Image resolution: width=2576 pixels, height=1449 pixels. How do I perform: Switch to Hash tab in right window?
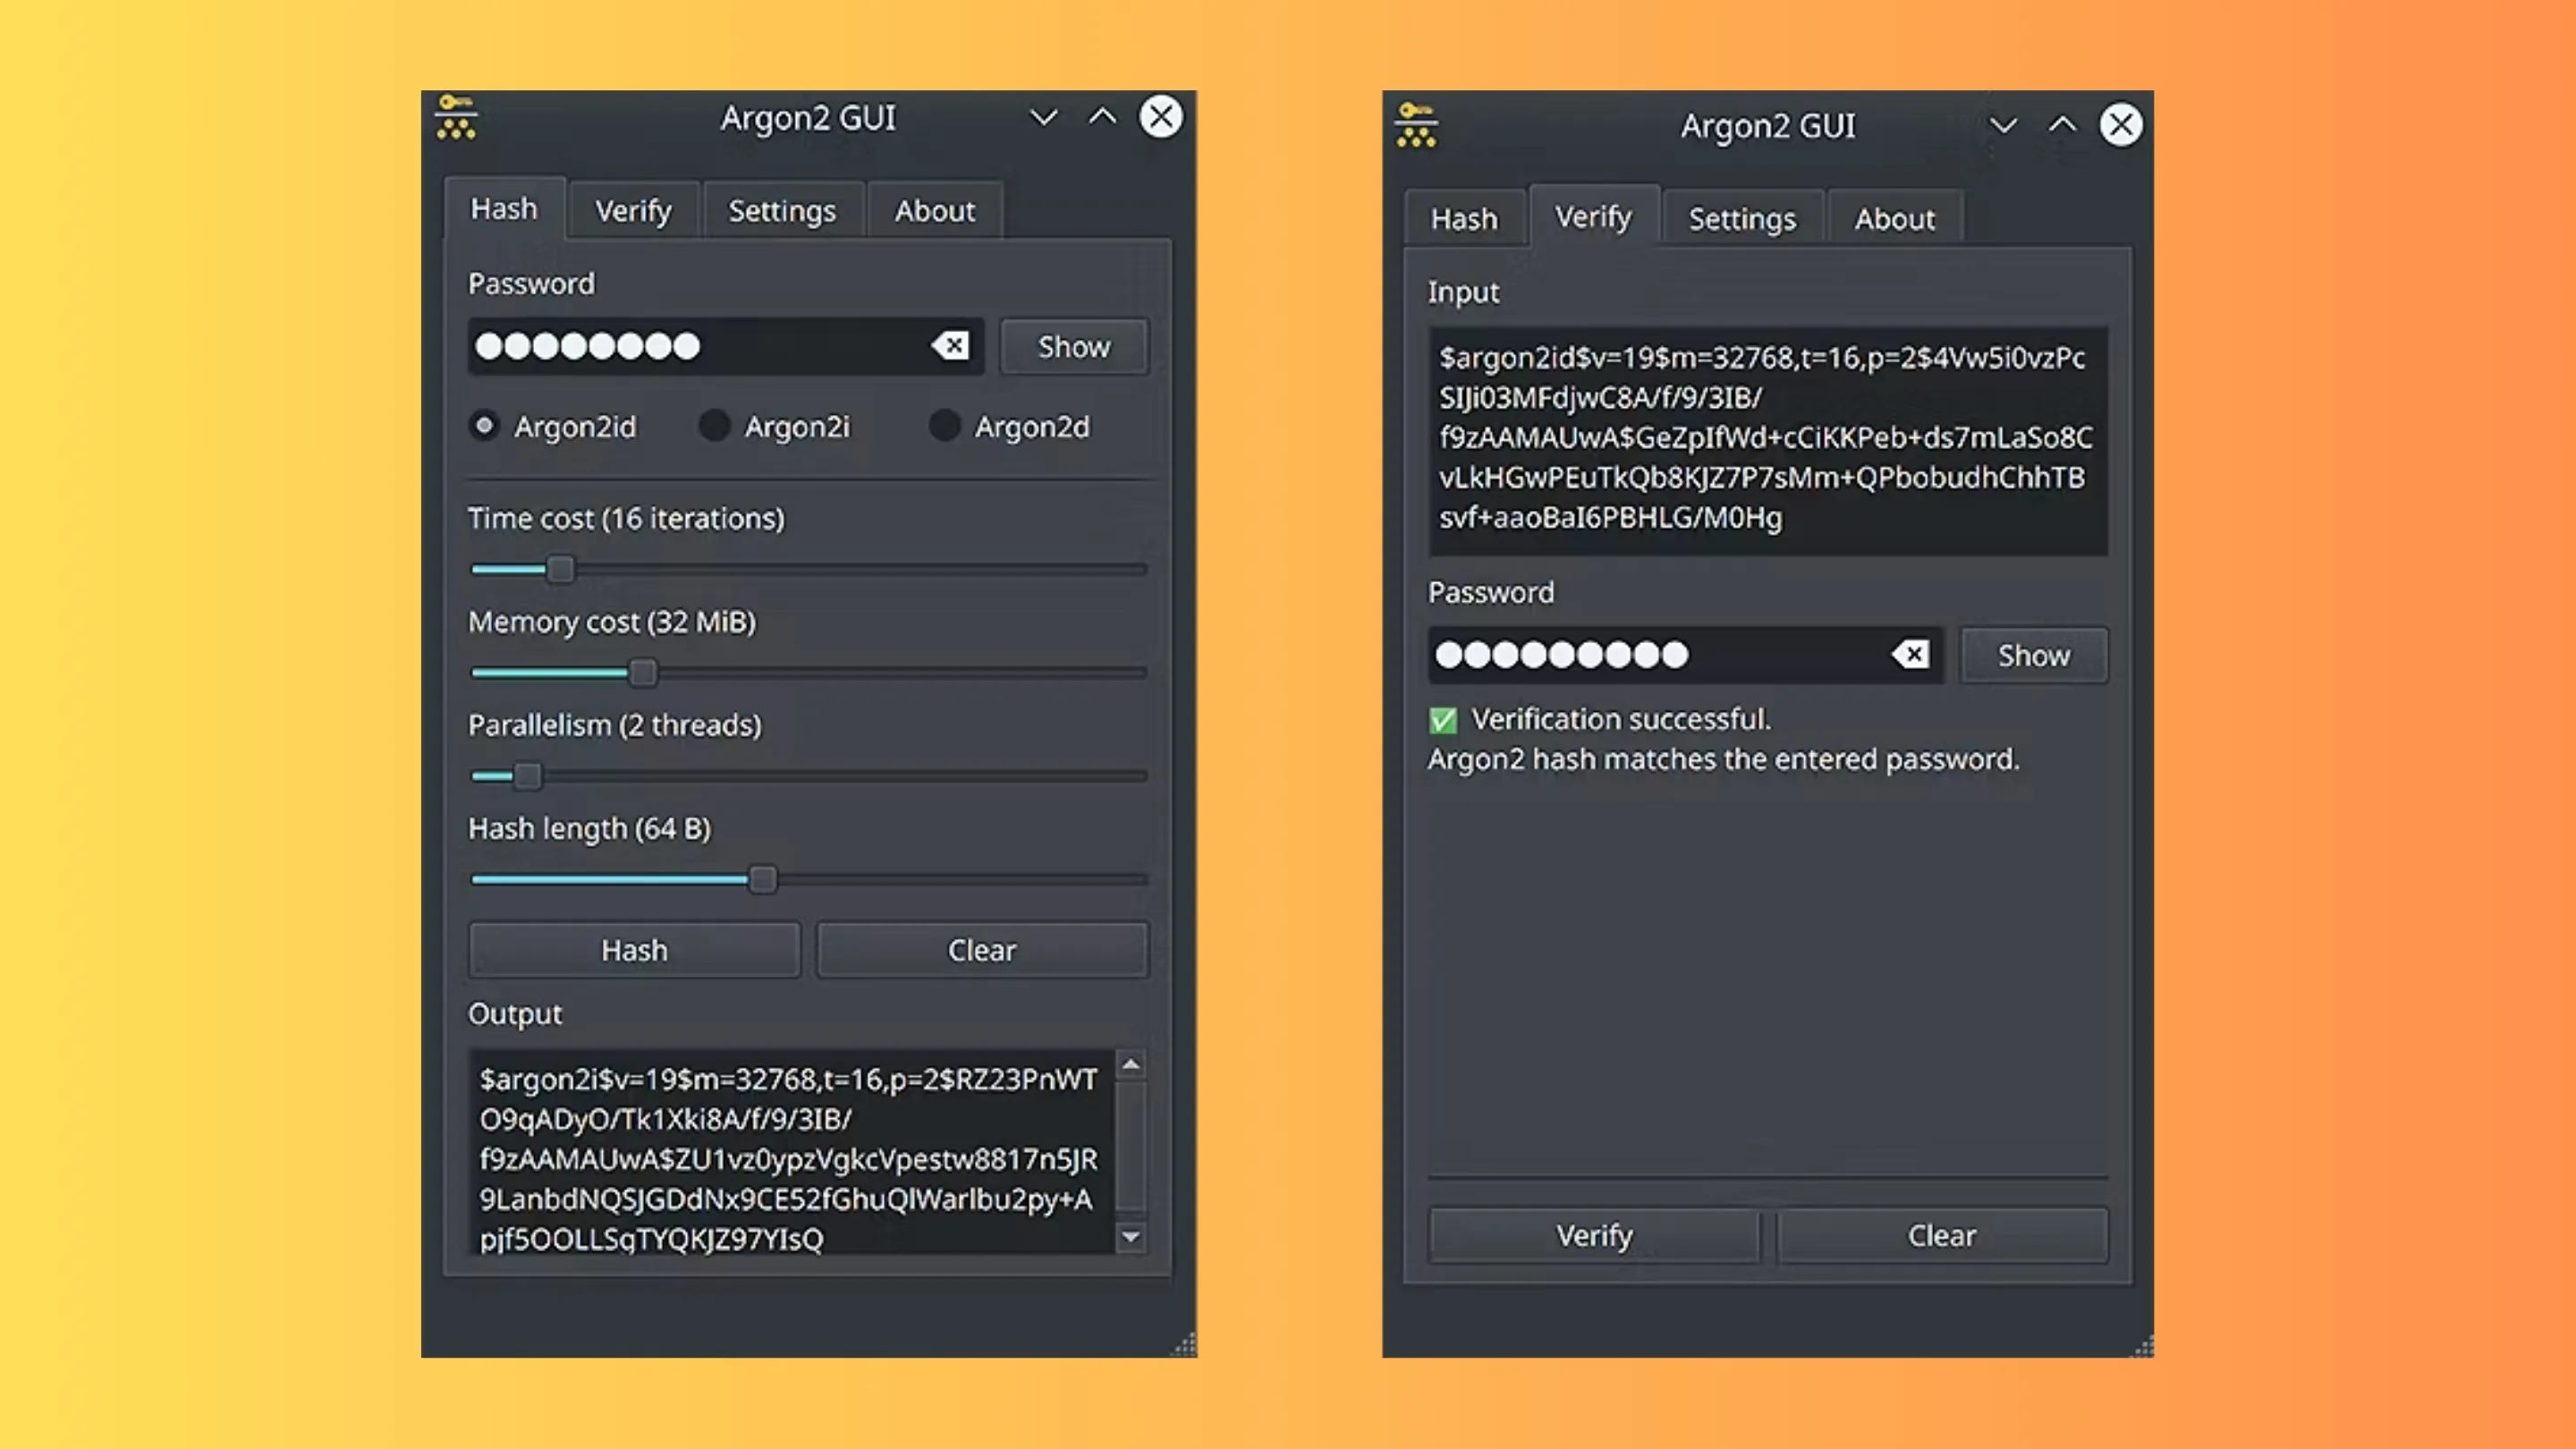tap(1464, 219)
